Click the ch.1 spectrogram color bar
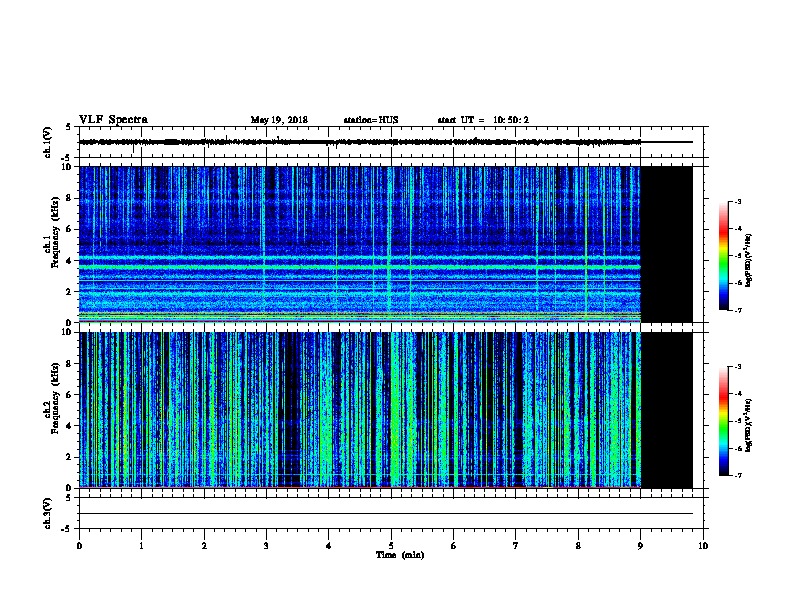Image resolution: width=792 pixels, height=612 pixels. (723, 256)
